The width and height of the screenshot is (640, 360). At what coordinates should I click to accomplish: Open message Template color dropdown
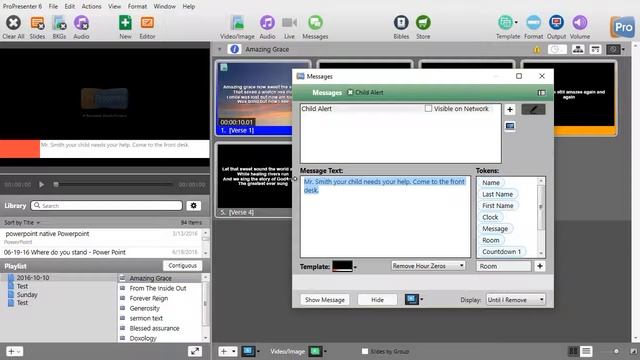coord(355,267)
